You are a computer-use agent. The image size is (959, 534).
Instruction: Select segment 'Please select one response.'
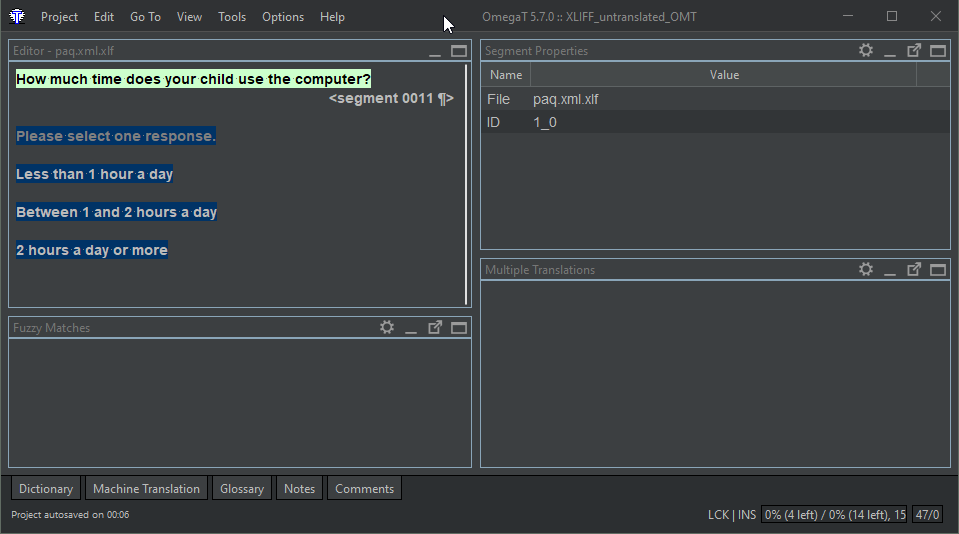[116, 136]
